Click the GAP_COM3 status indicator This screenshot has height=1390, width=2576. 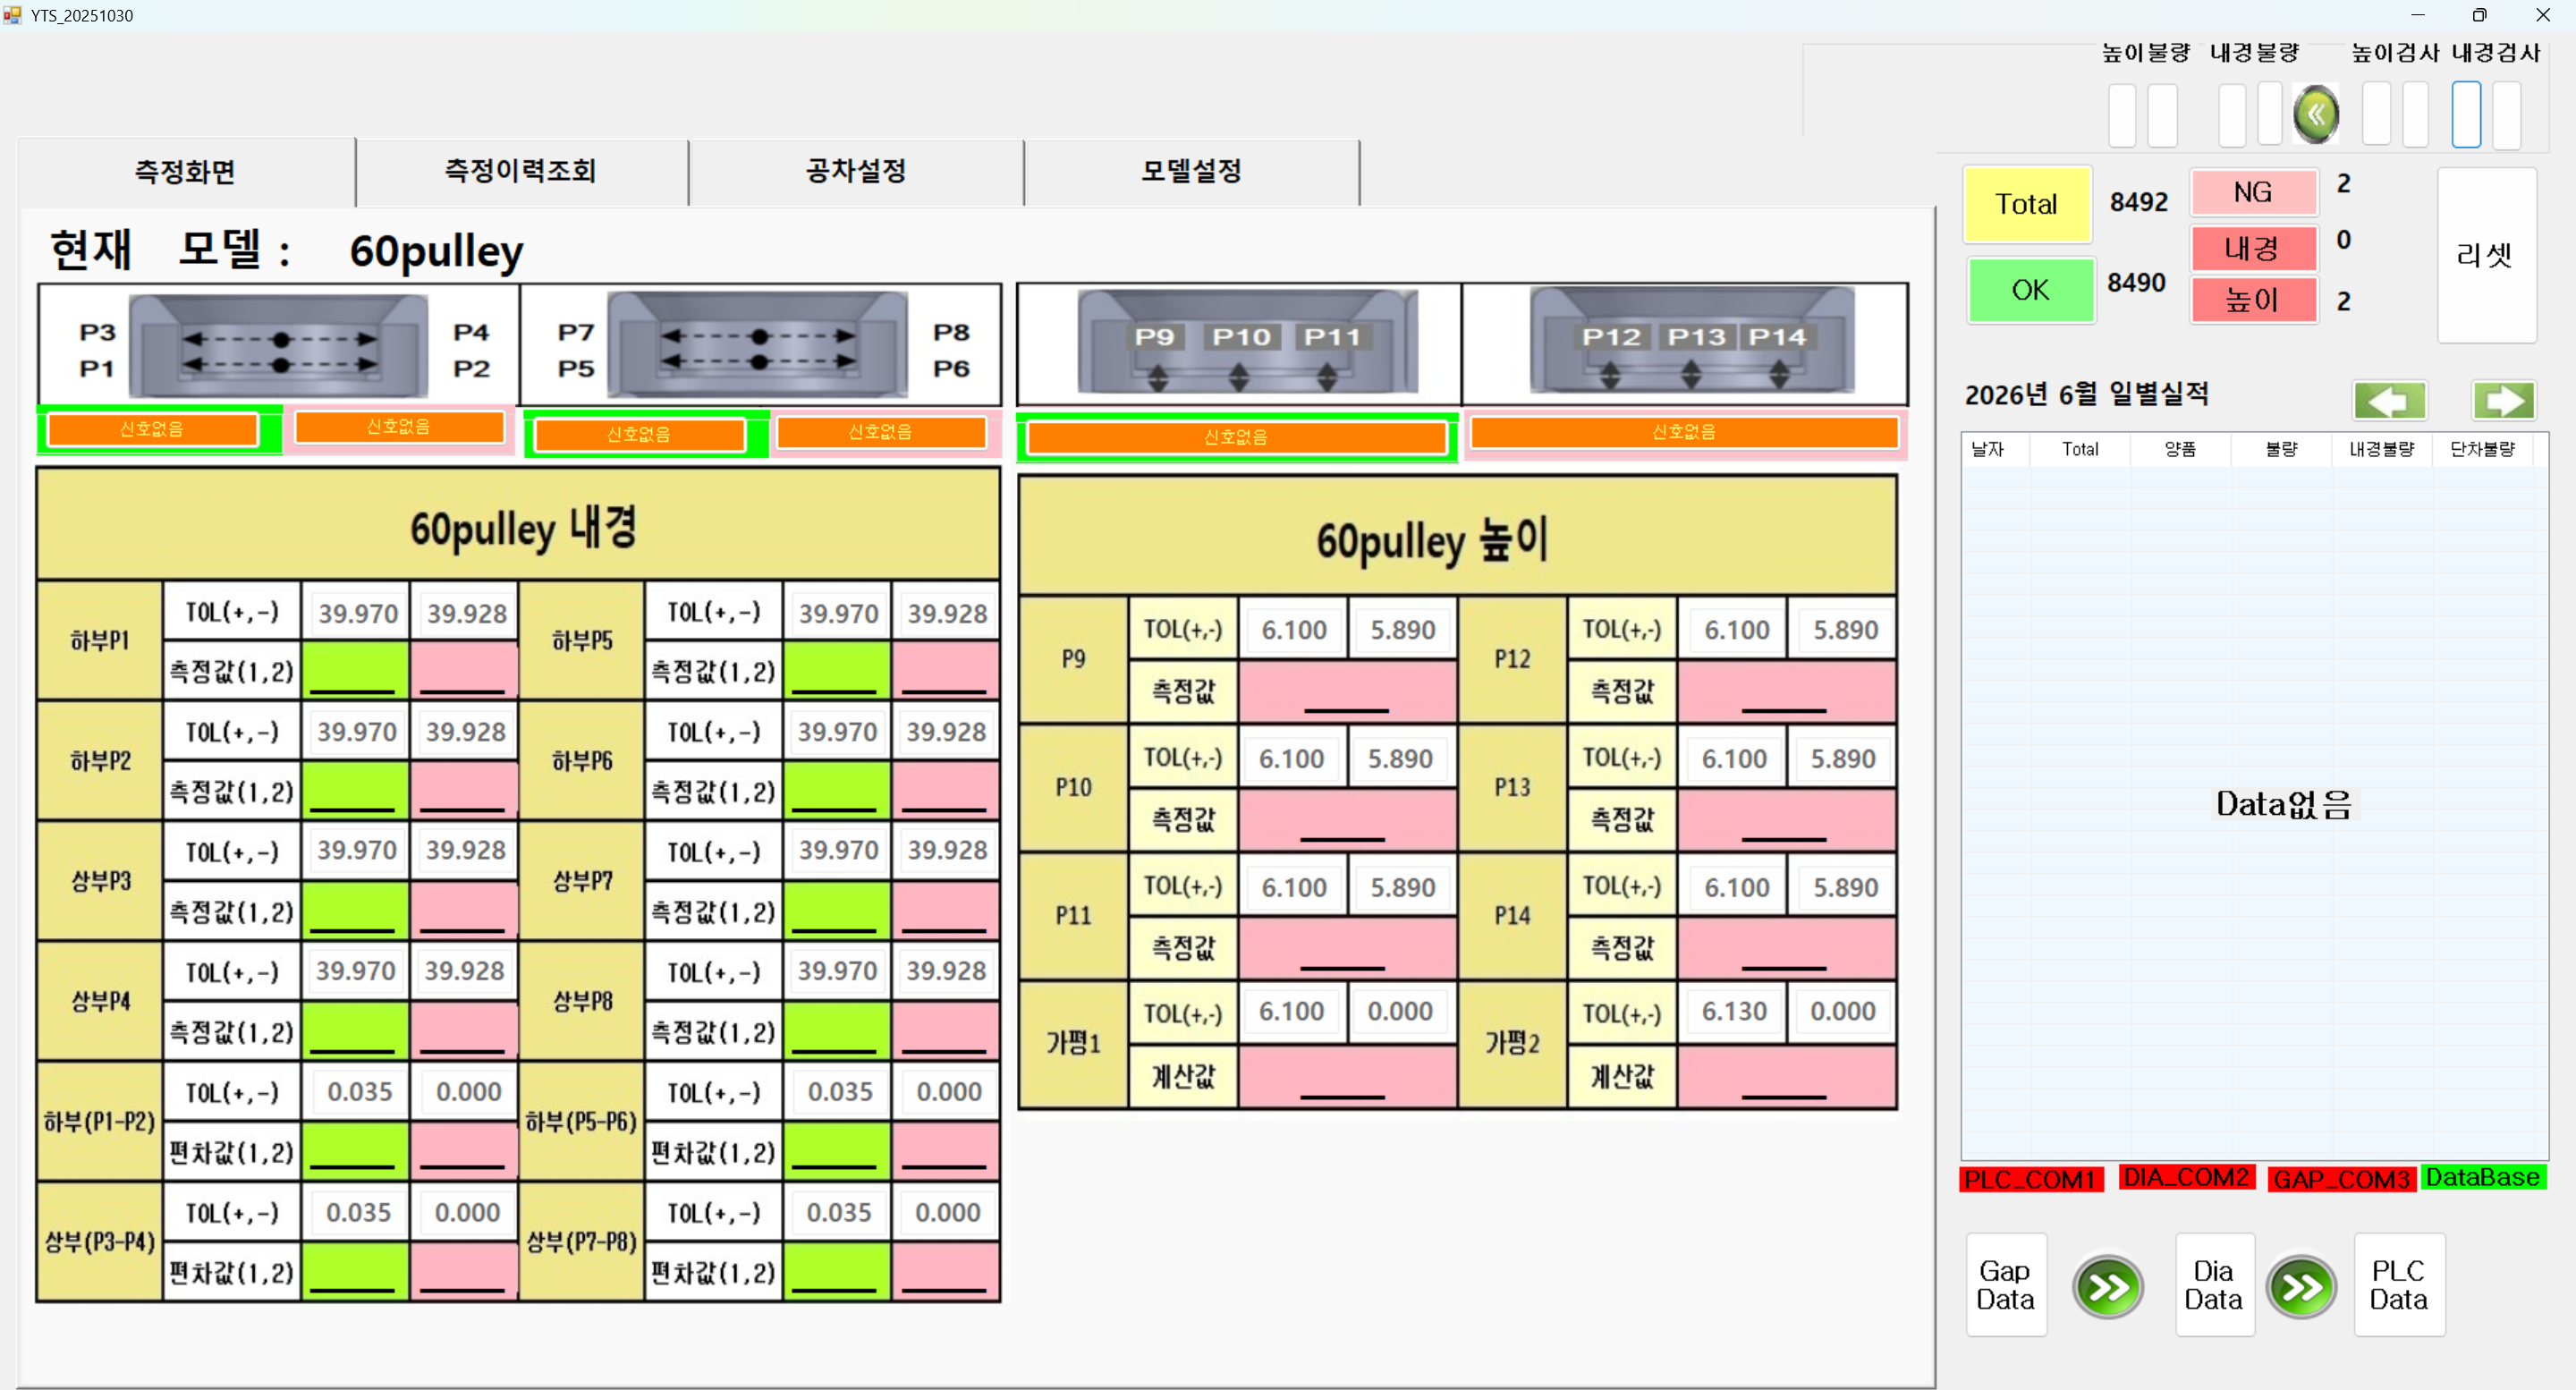[x=2341, y=1180]
